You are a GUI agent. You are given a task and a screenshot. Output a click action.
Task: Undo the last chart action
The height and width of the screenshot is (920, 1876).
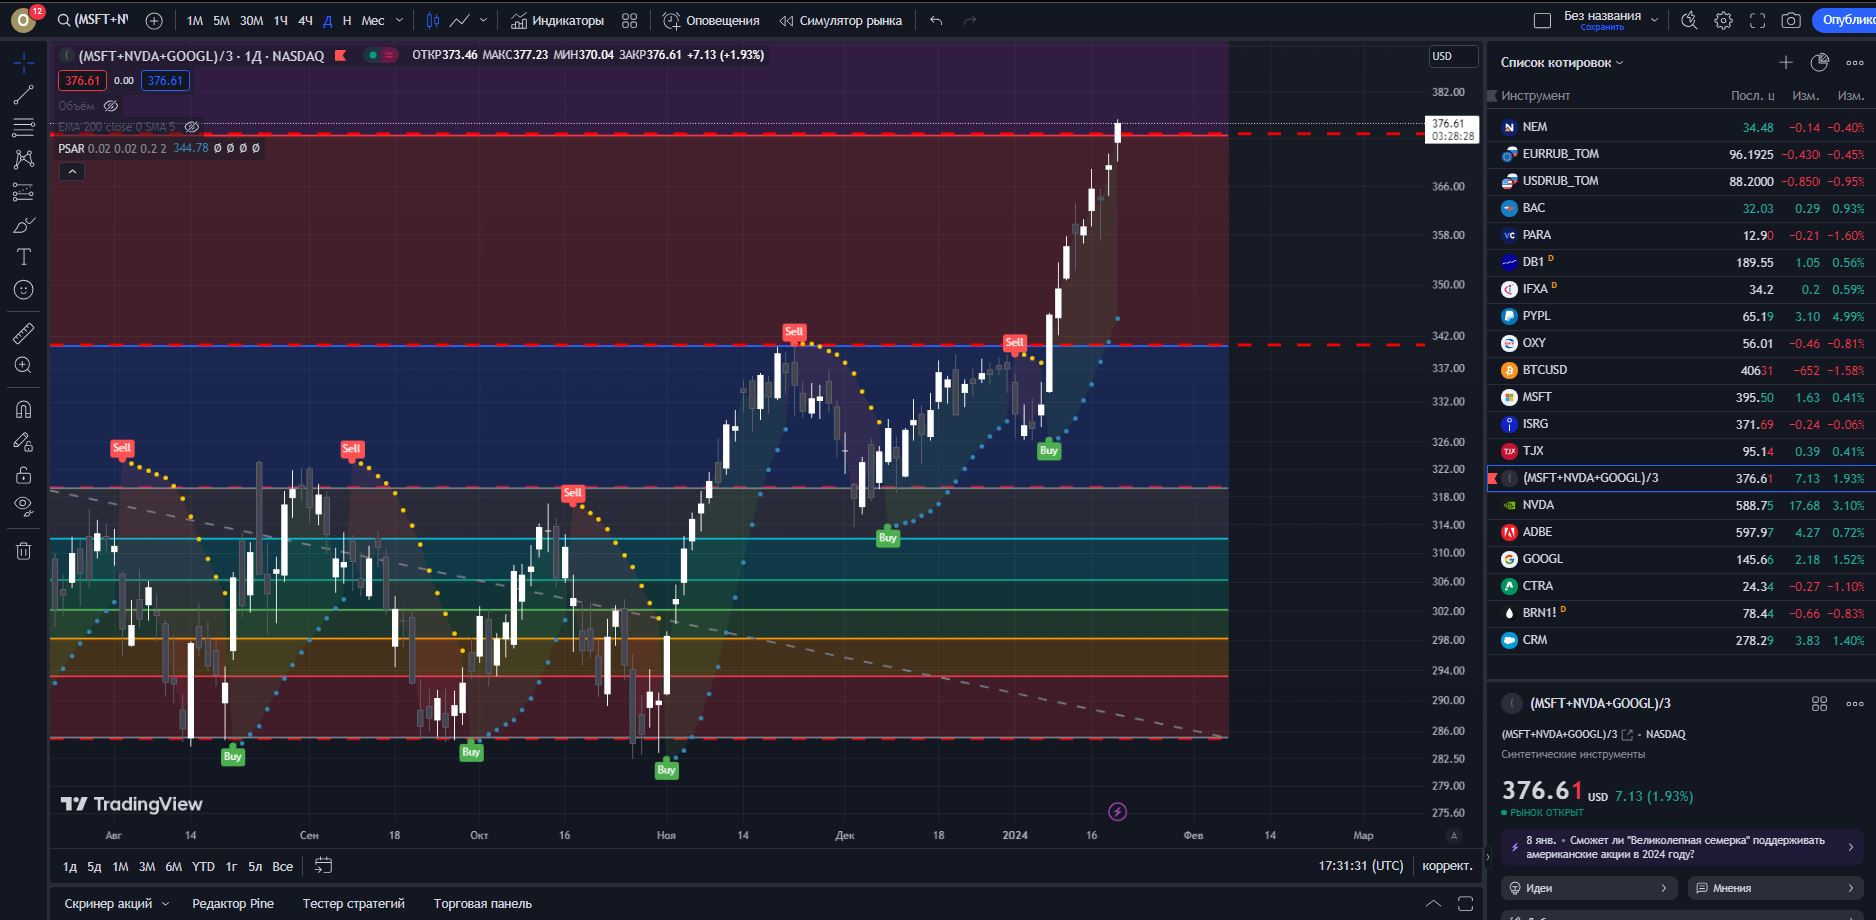point(936,20)
